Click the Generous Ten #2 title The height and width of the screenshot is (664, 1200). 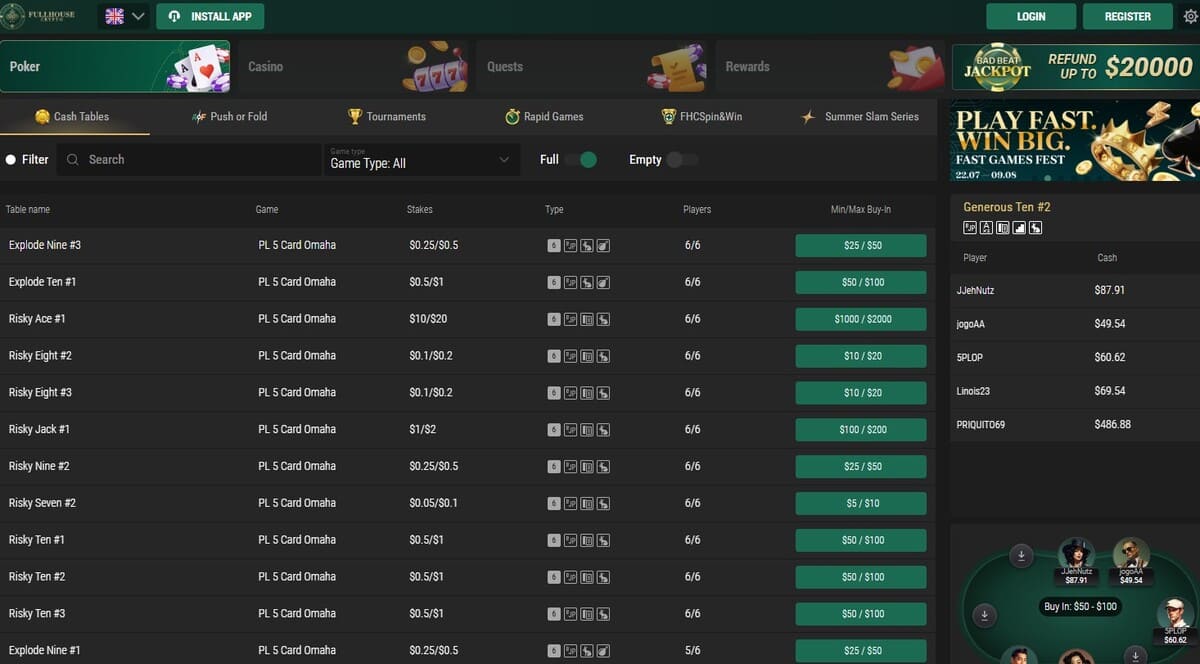pos(1007,207)
